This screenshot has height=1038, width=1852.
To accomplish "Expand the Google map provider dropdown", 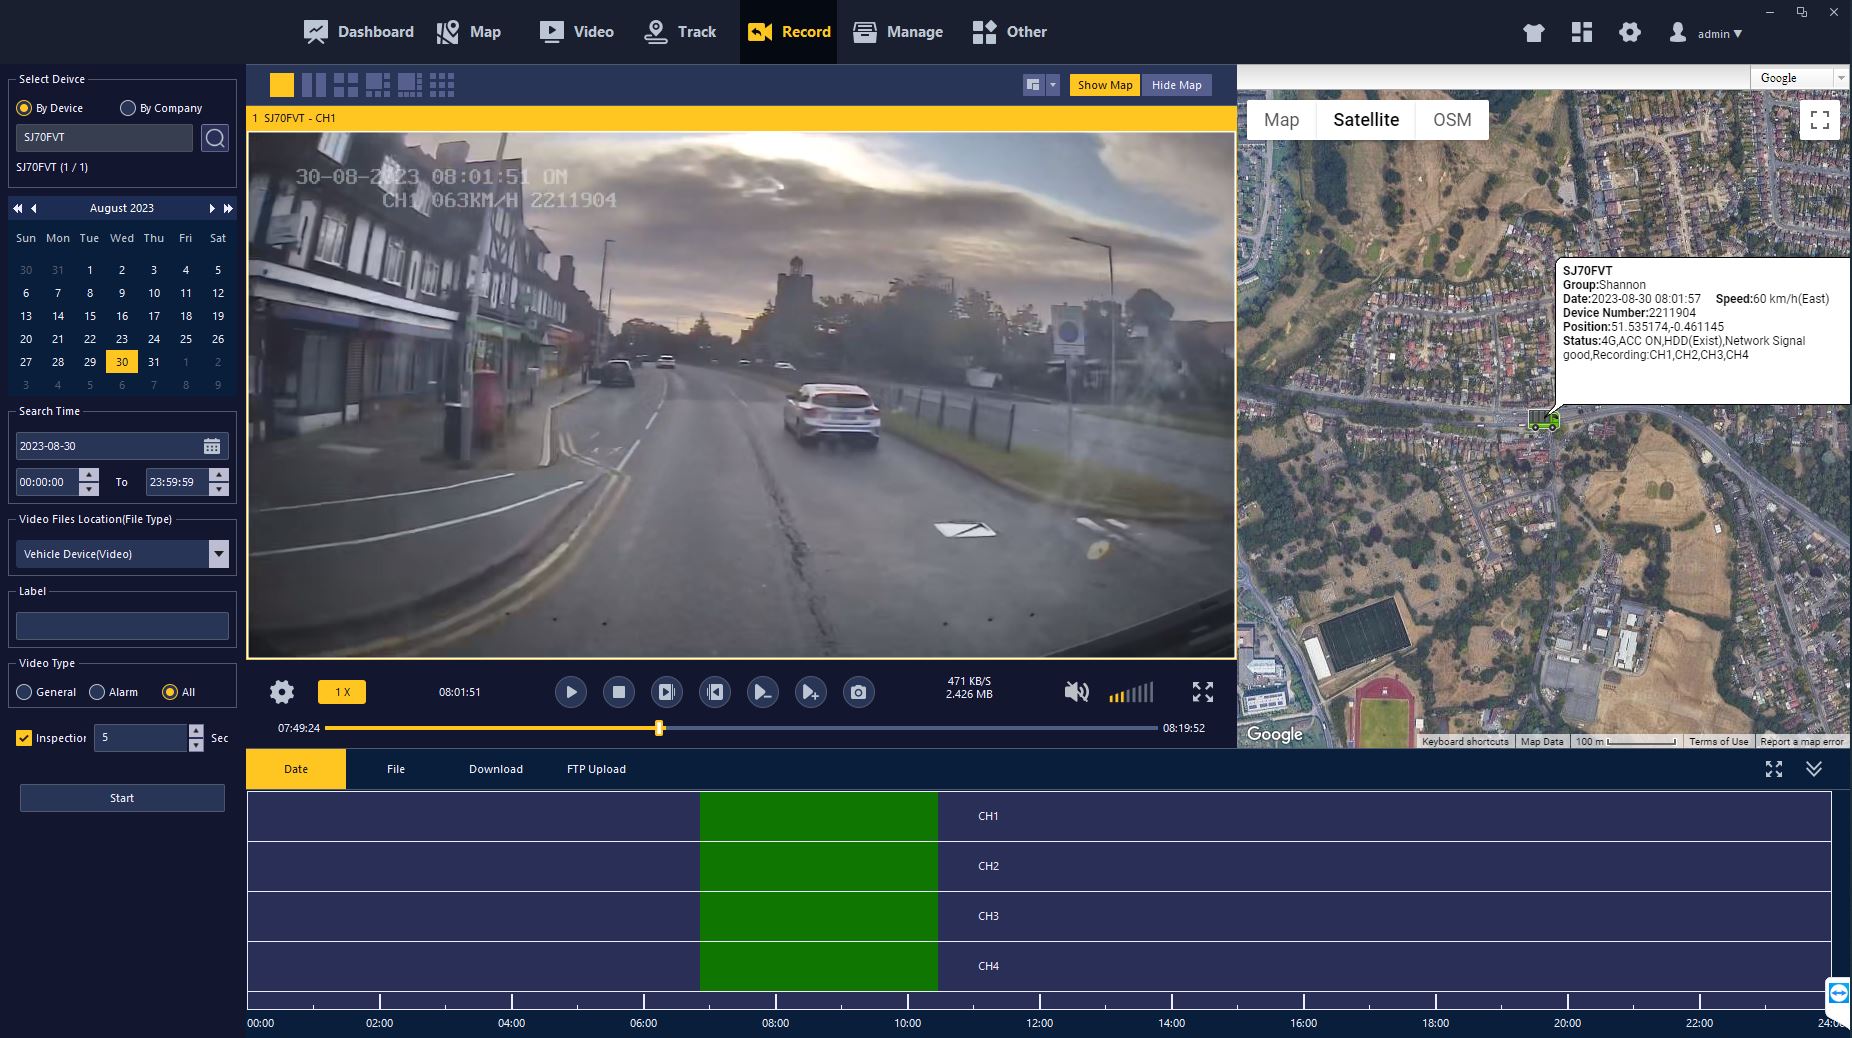I will pos(1839,78).
